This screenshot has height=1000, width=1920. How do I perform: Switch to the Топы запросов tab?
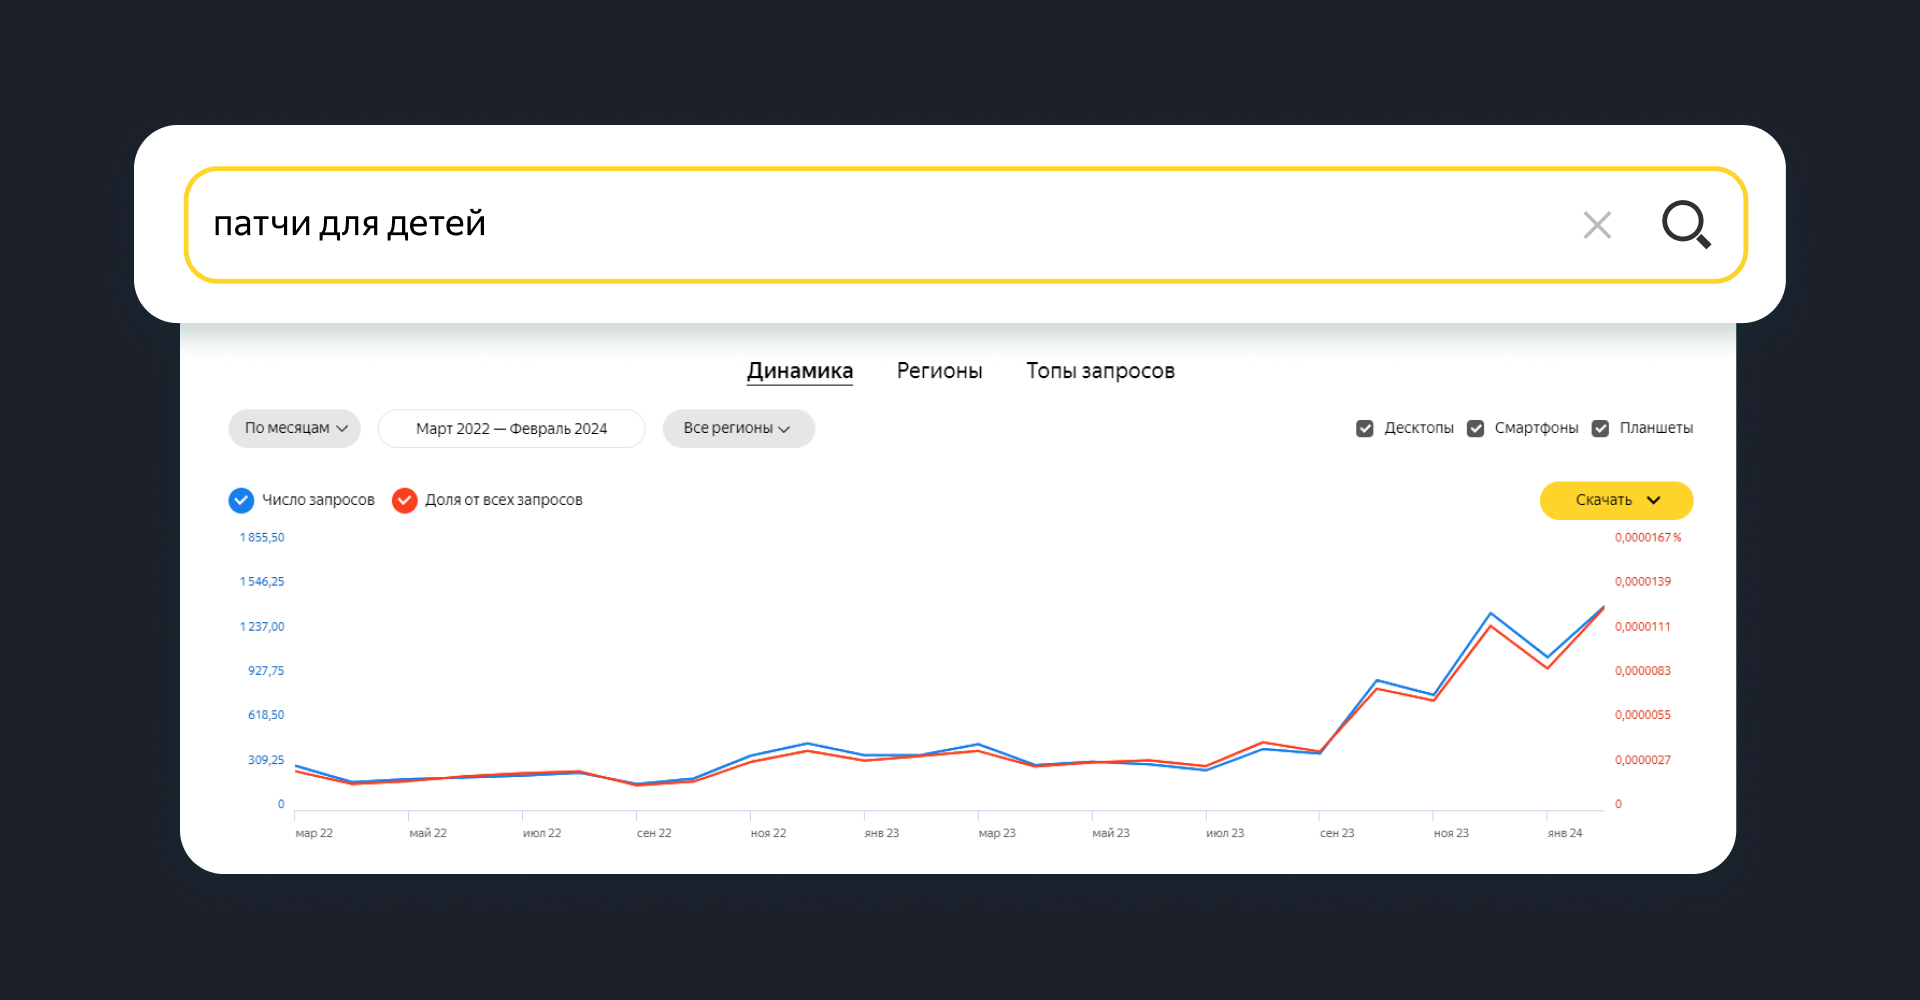pyautogui.click(x=1100, y=371)
